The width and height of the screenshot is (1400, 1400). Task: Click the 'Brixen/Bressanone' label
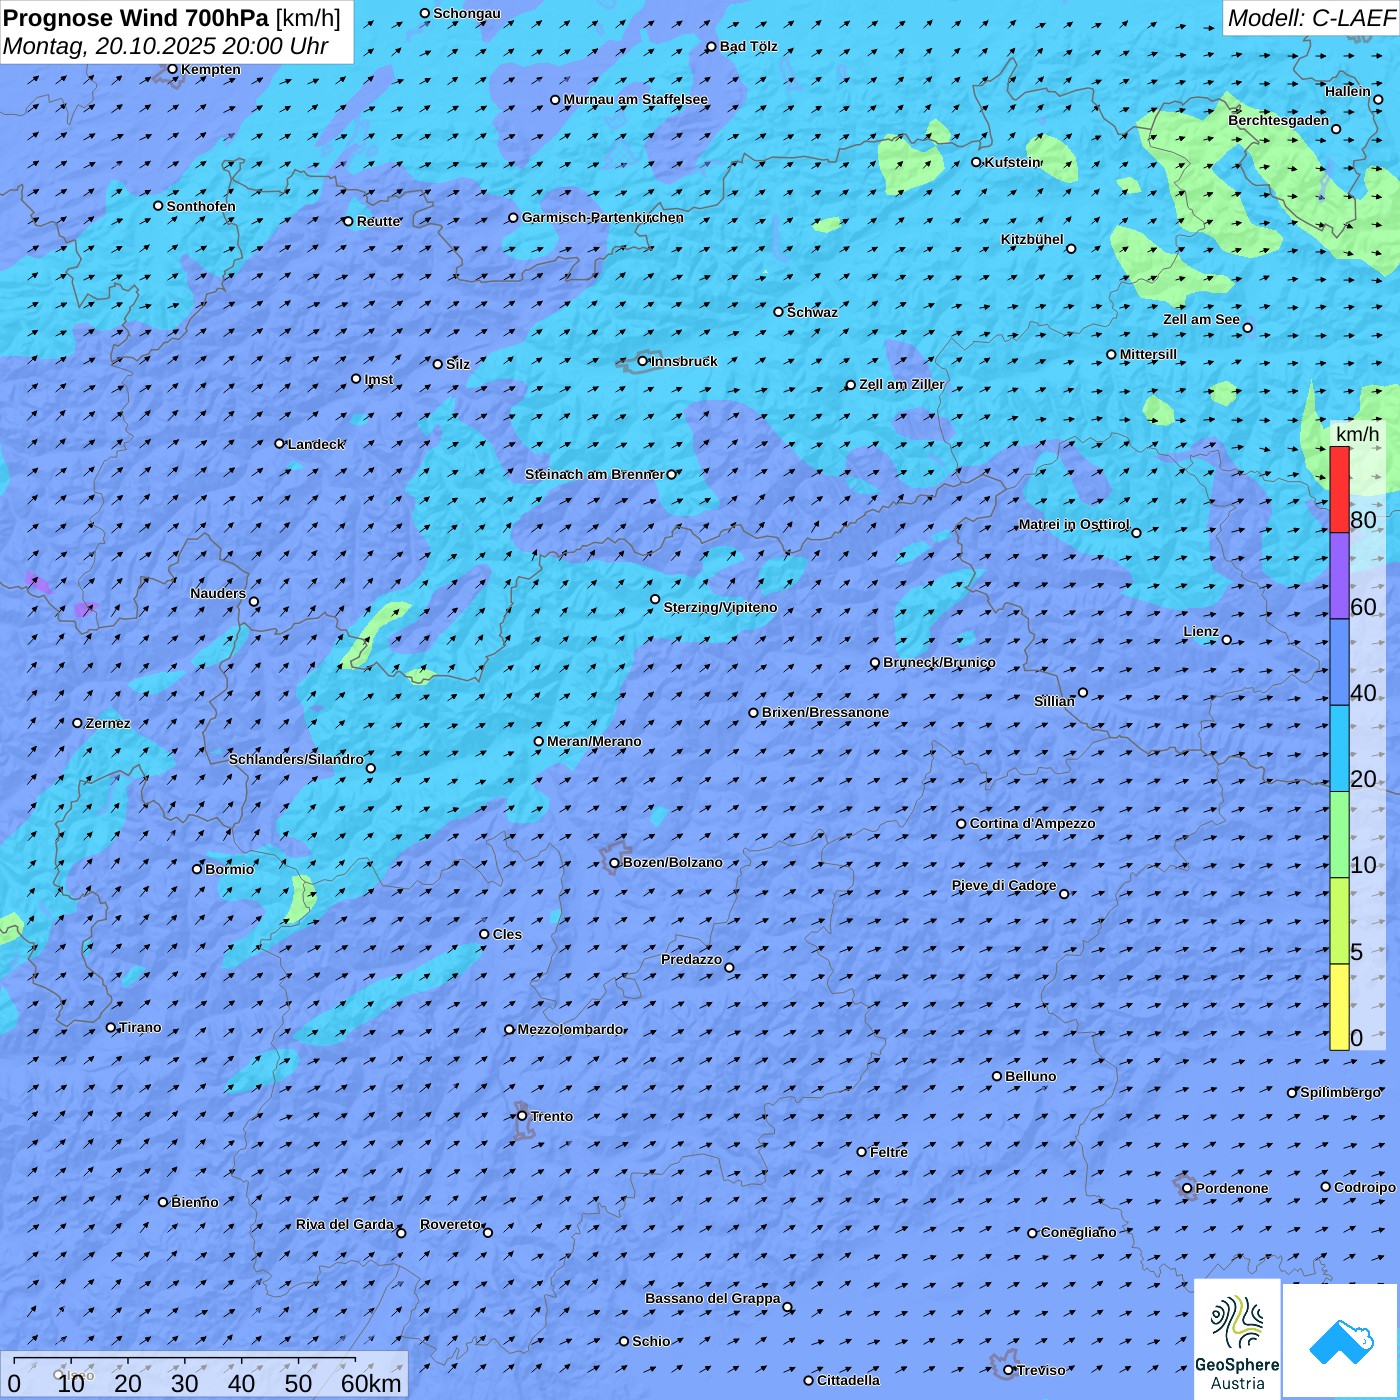[x=825, y=712]
